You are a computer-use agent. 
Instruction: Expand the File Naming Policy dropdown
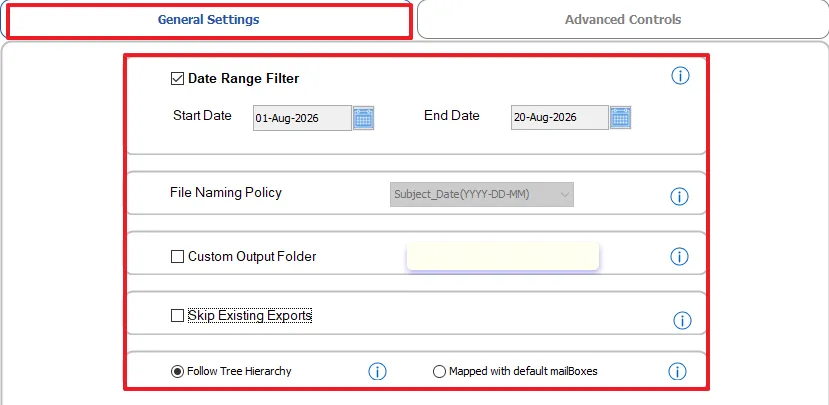482,195
